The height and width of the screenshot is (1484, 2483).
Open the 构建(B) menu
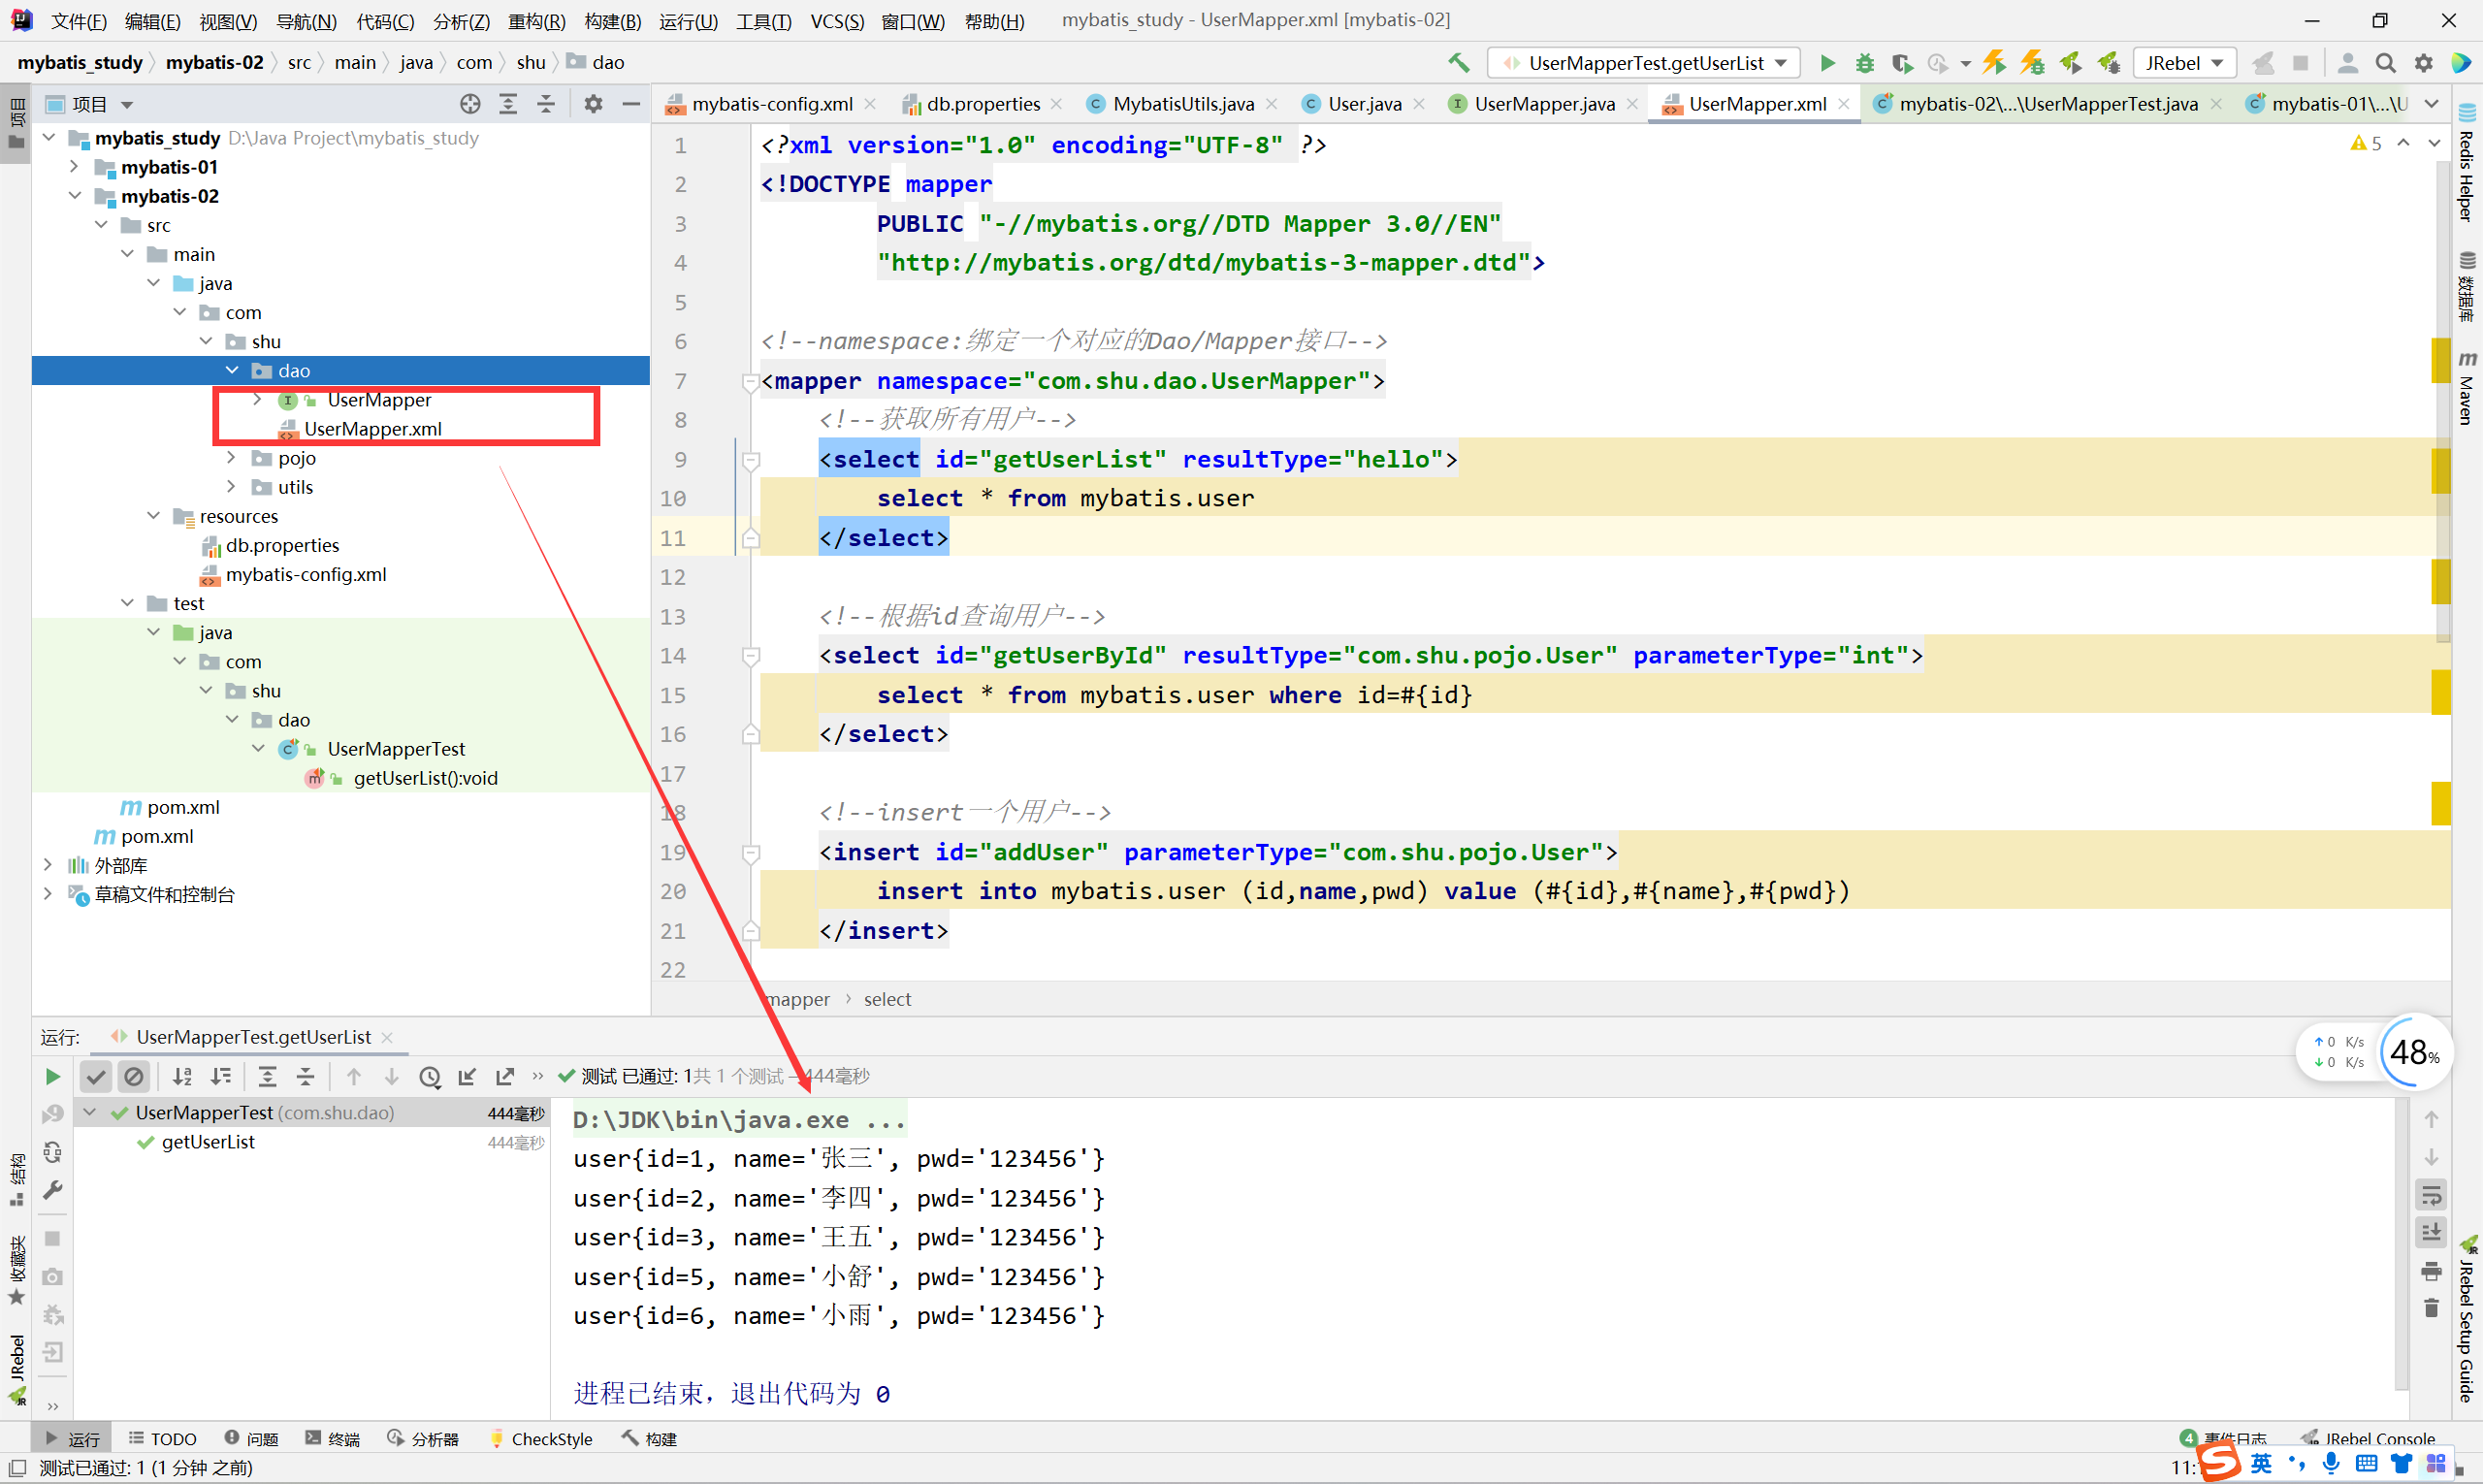tap(612, 21)
